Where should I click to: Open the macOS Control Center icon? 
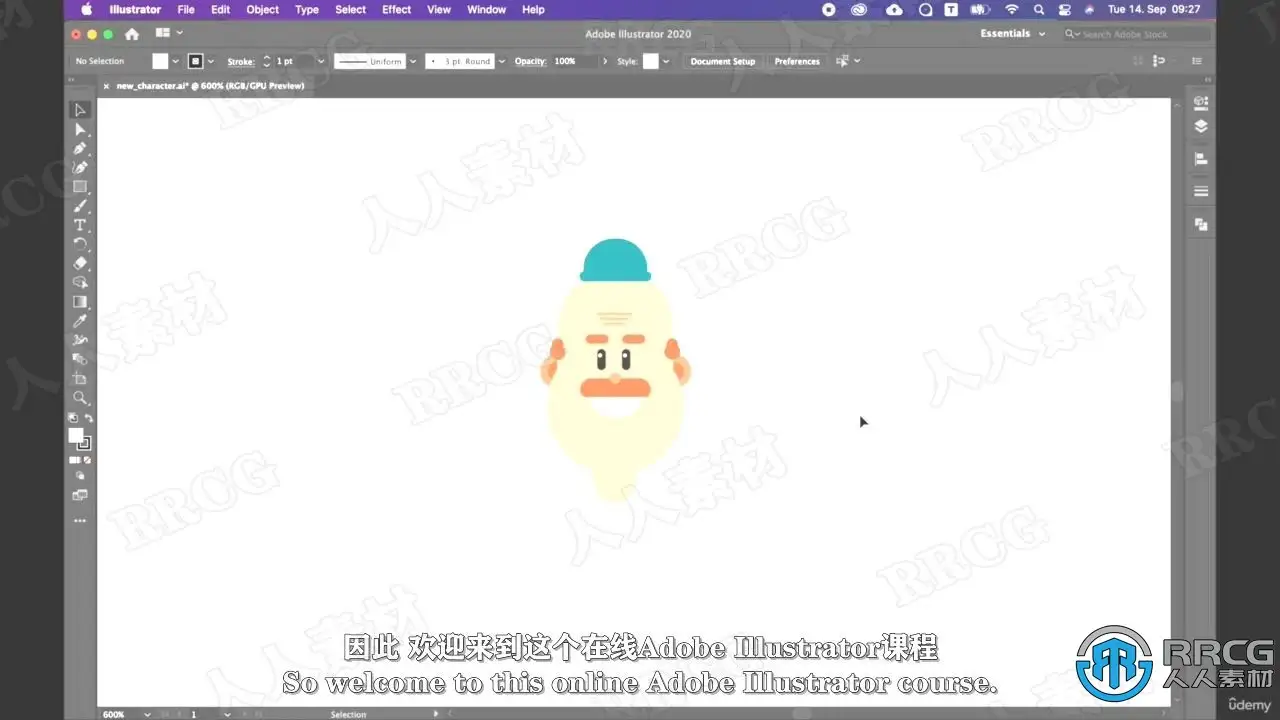[1065, 9]
